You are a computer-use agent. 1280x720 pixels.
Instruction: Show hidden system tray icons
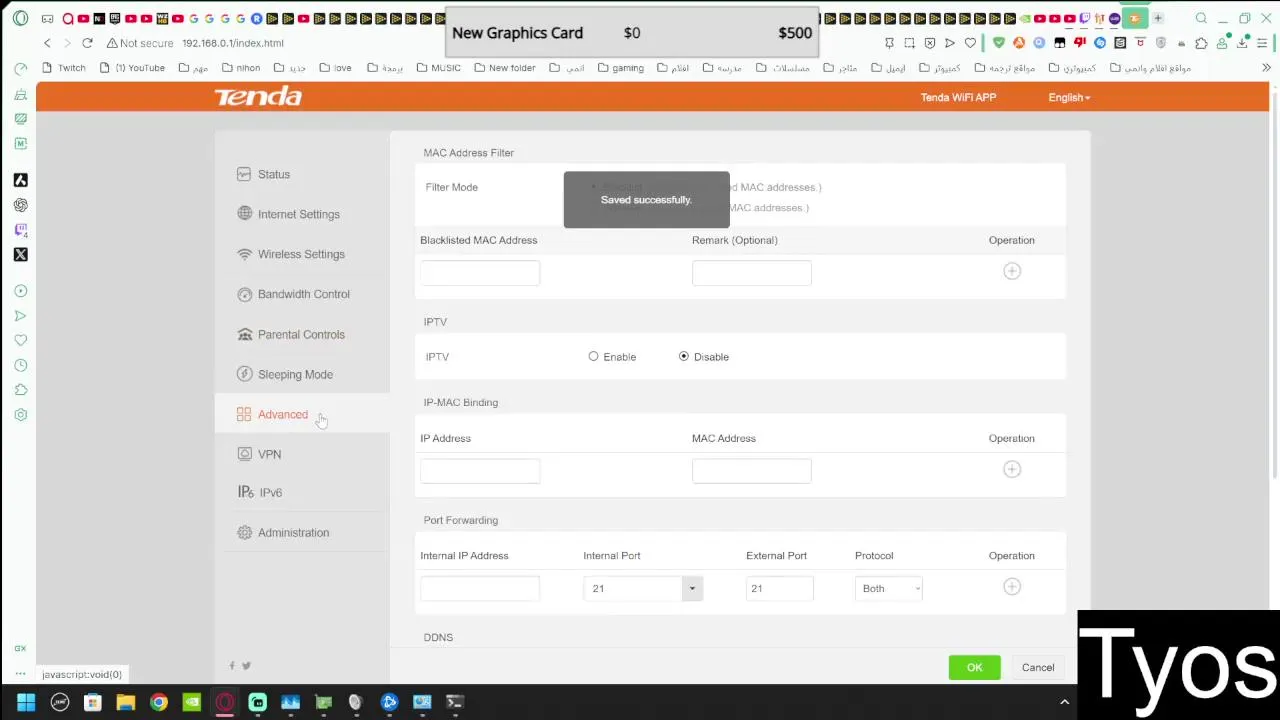[x=1064, y=702]
